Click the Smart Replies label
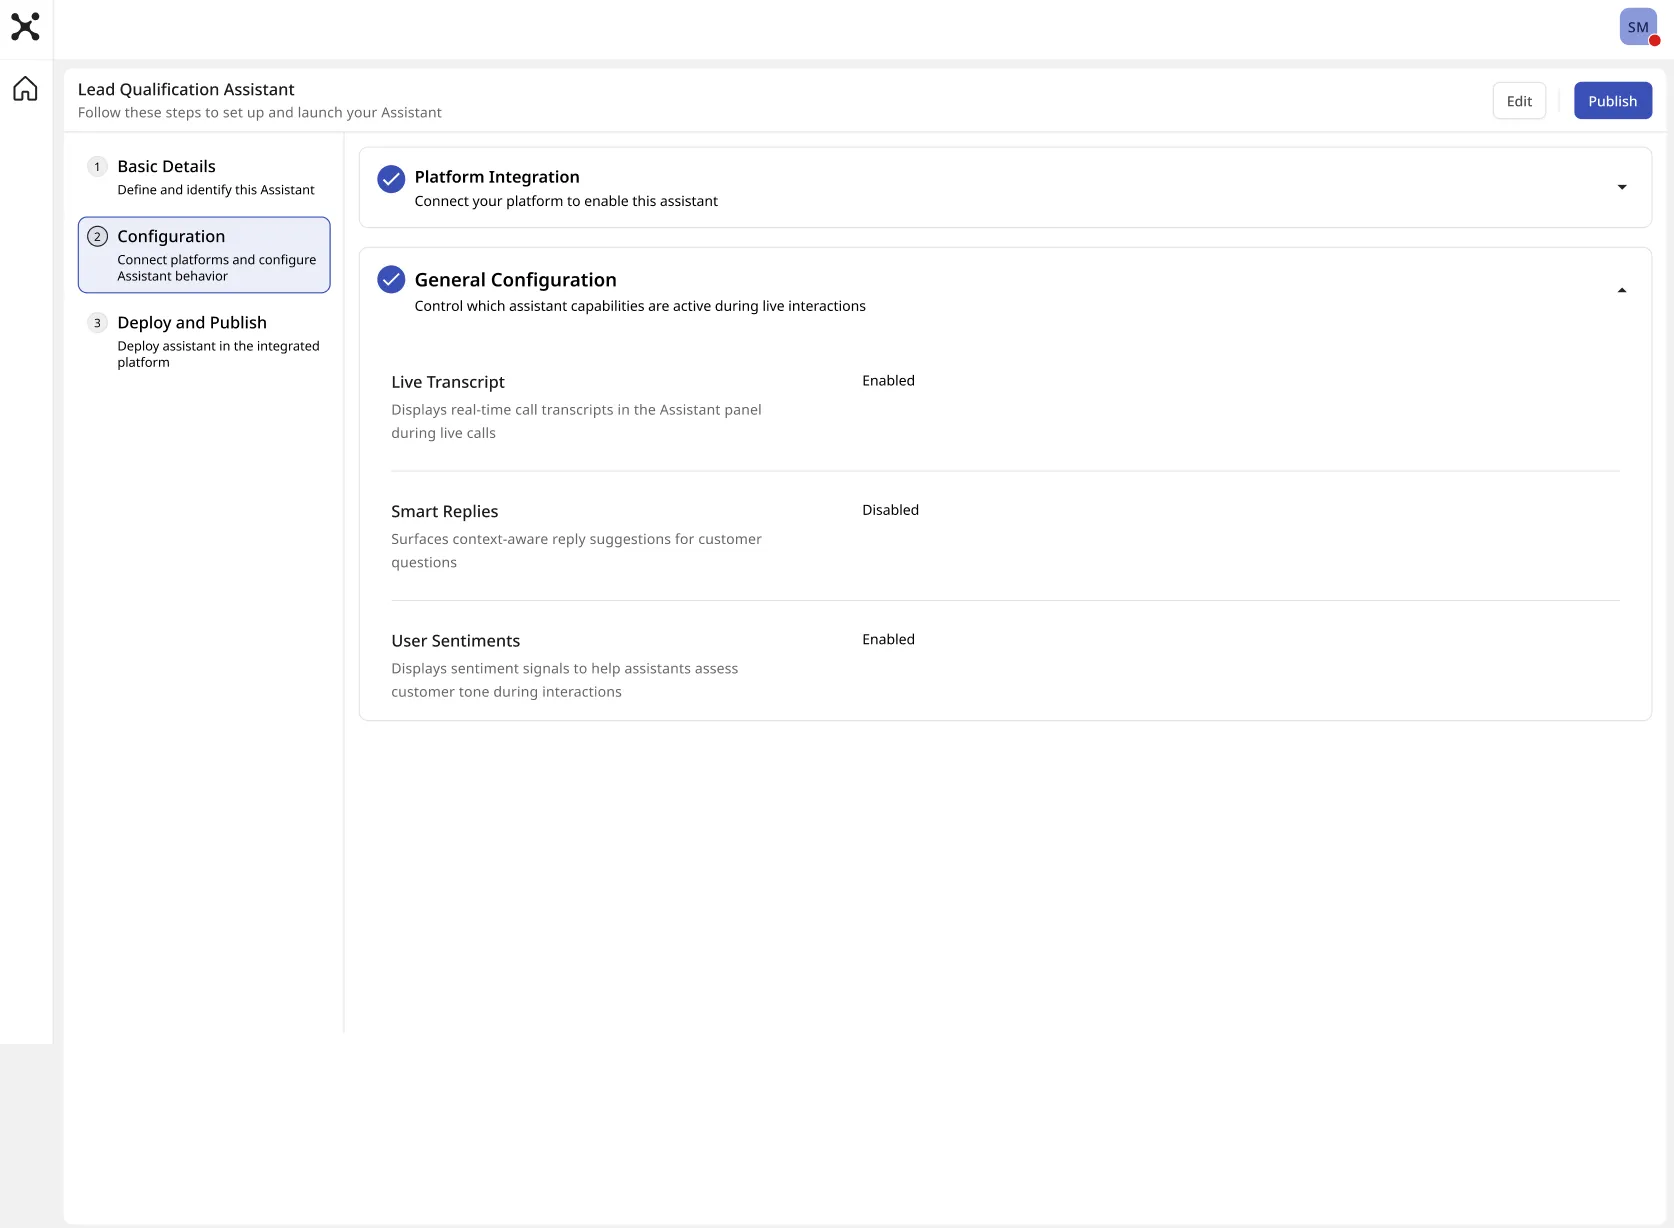1674x1228 pixels. point(444,511)
